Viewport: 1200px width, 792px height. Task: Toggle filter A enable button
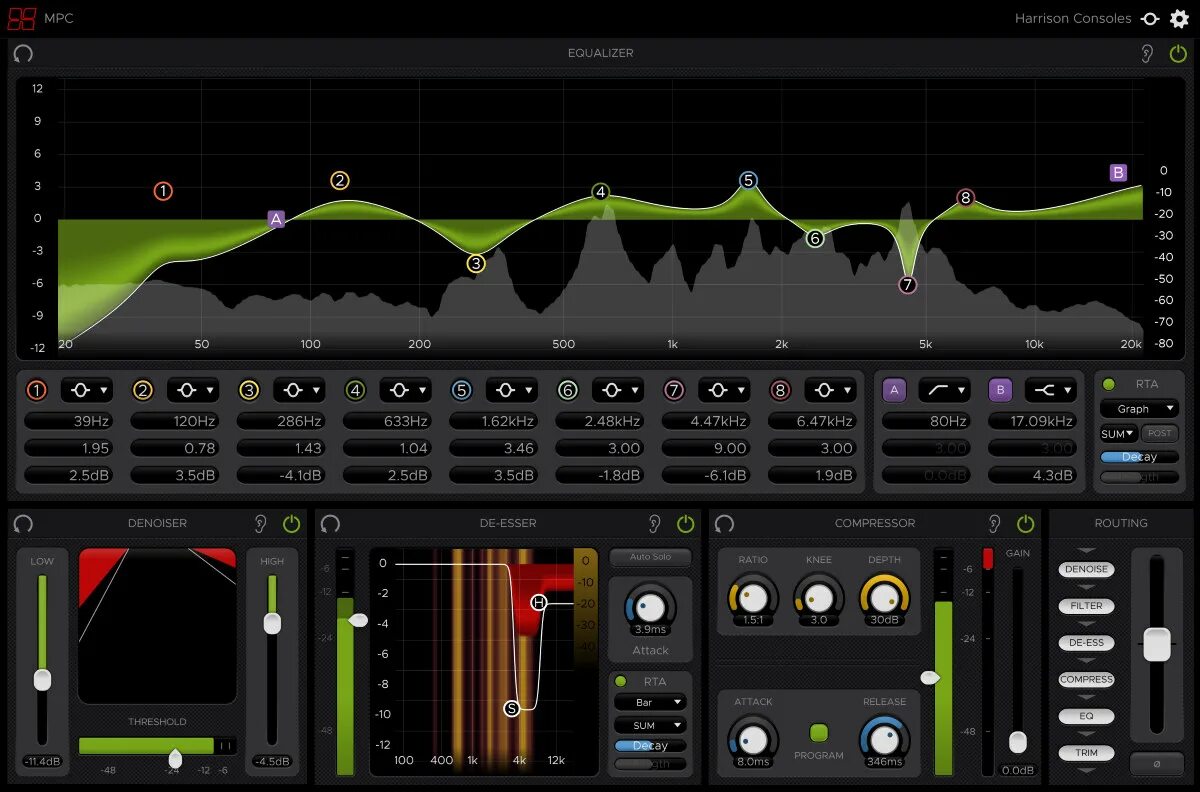click(x=894, y=390)
